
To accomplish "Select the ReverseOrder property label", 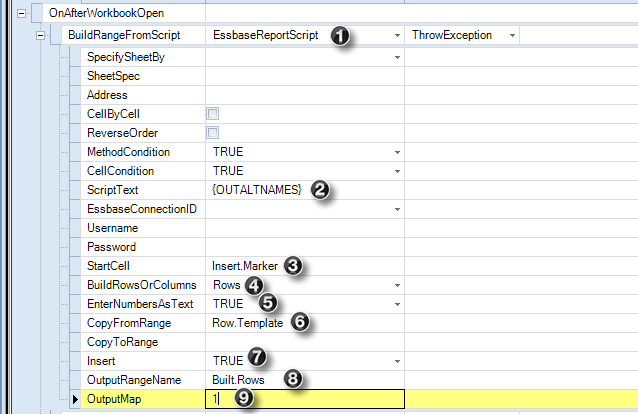I will pyautogui.click(x=122, y=133).
